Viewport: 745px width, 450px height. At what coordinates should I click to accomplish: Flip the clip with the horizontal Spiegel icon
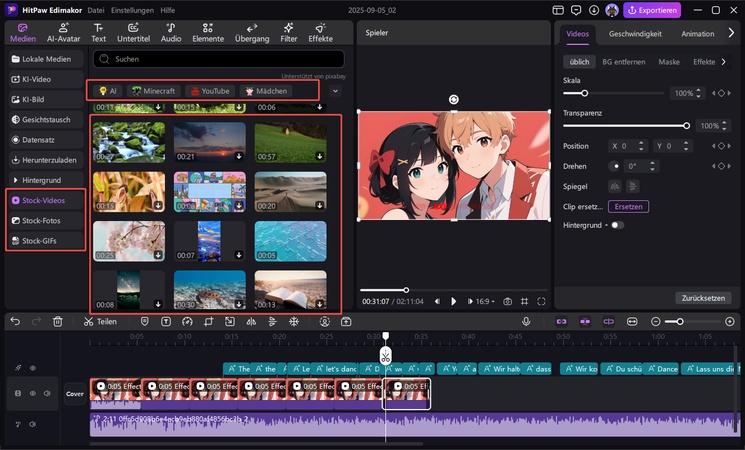click(615, 186)
